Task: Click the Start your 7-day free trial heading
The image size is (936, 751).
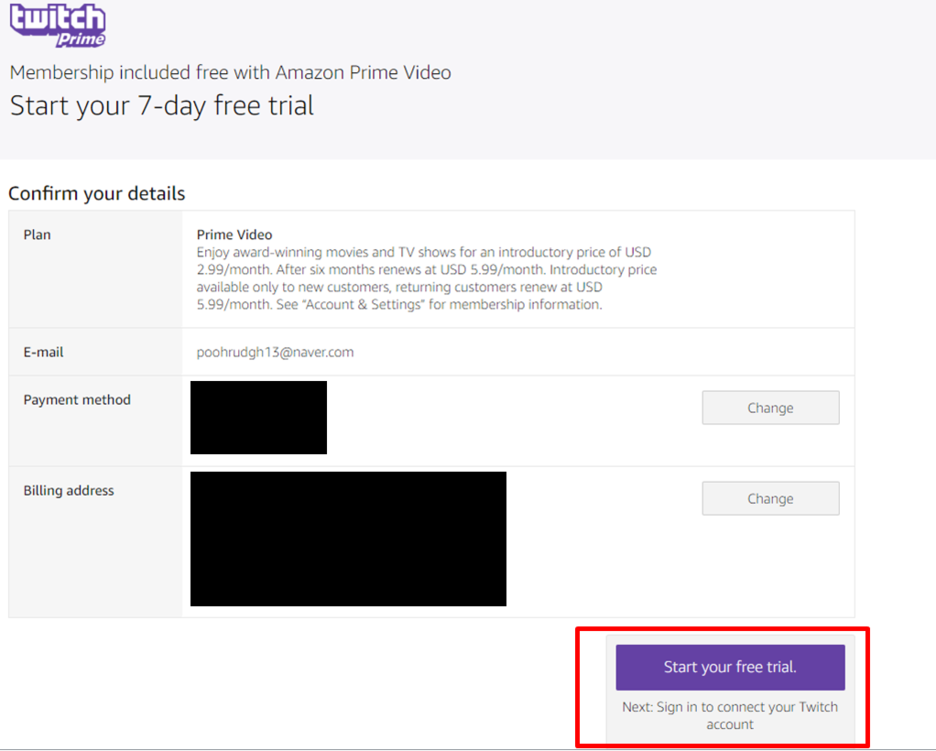Action: (x=162, y=106)
